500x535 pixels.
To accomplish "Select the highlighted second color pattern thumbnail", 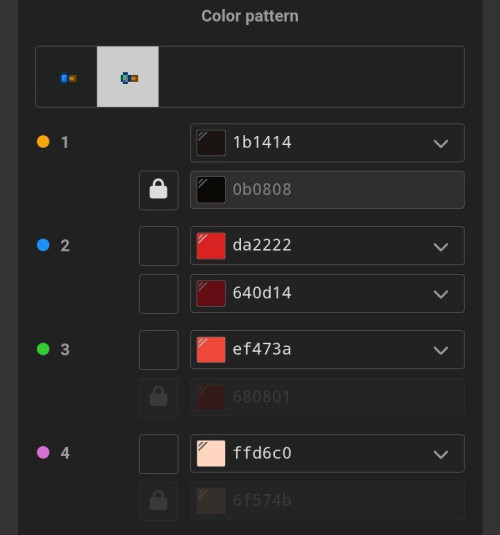I will (x=128, y=77).
